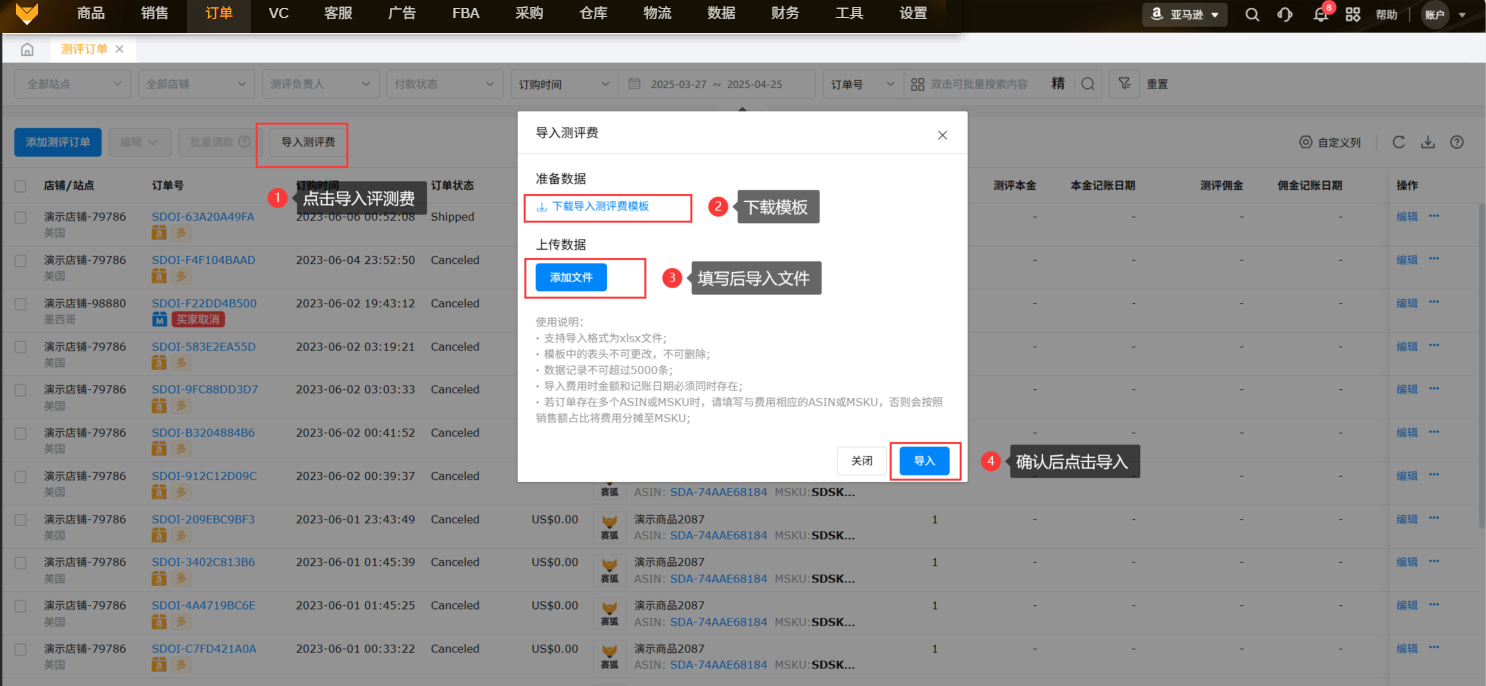The height and width of the screenshot is (686, 1486).
Task: Go to the home tab icon
Action: (27, 49)
